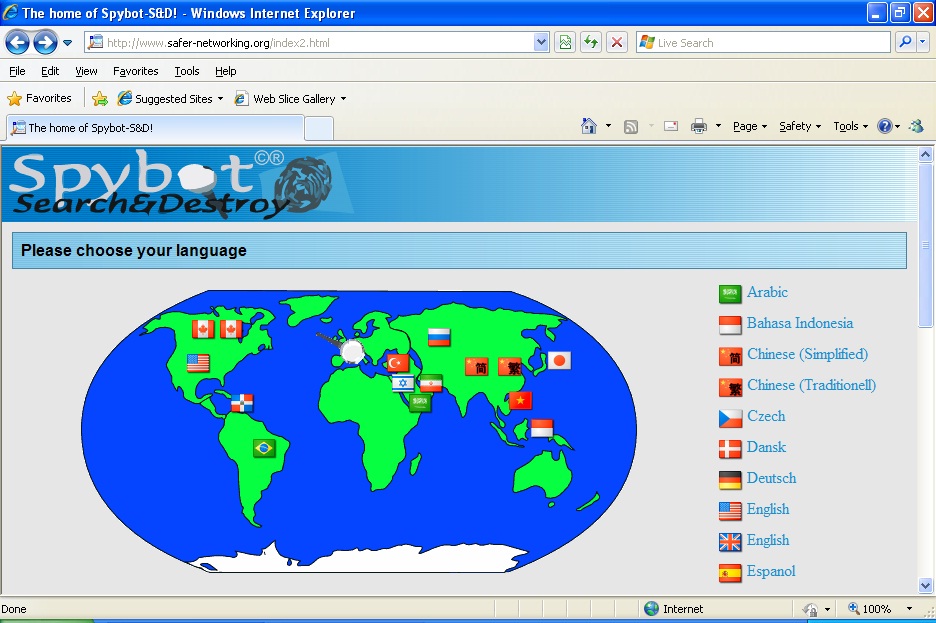Expand the Print options dropdown arrow
This screenshot has width=936, height=623.
click(x=718, y=126)
